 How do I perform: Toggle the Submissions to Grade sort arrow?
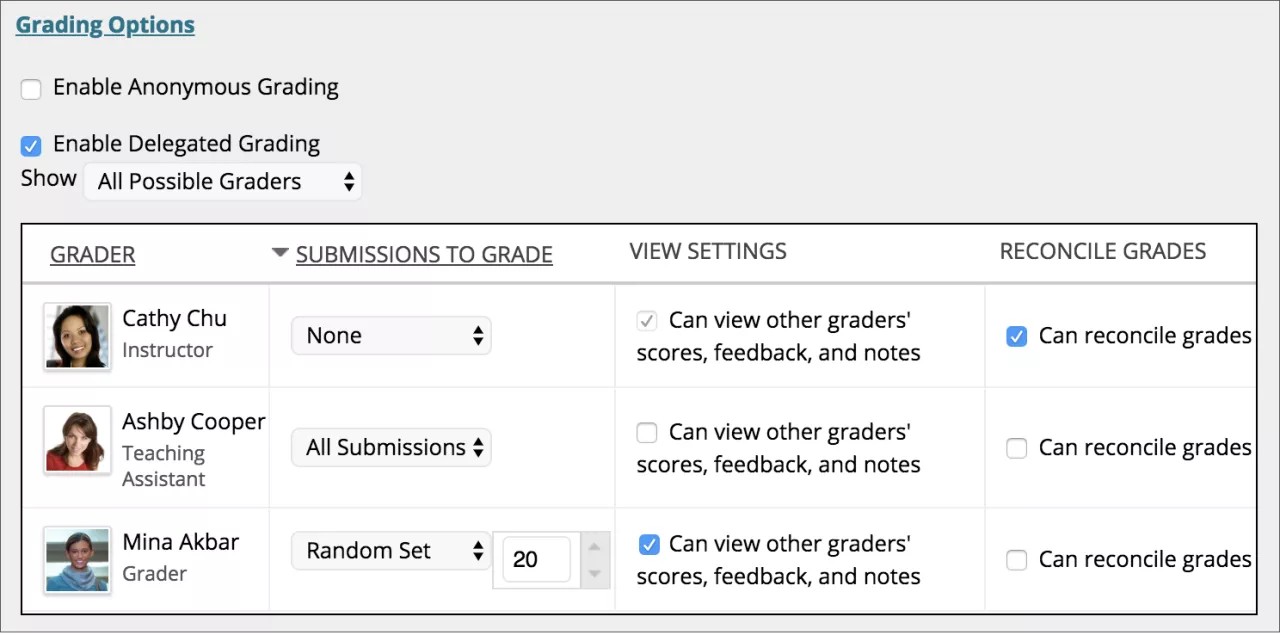[279, 253]
